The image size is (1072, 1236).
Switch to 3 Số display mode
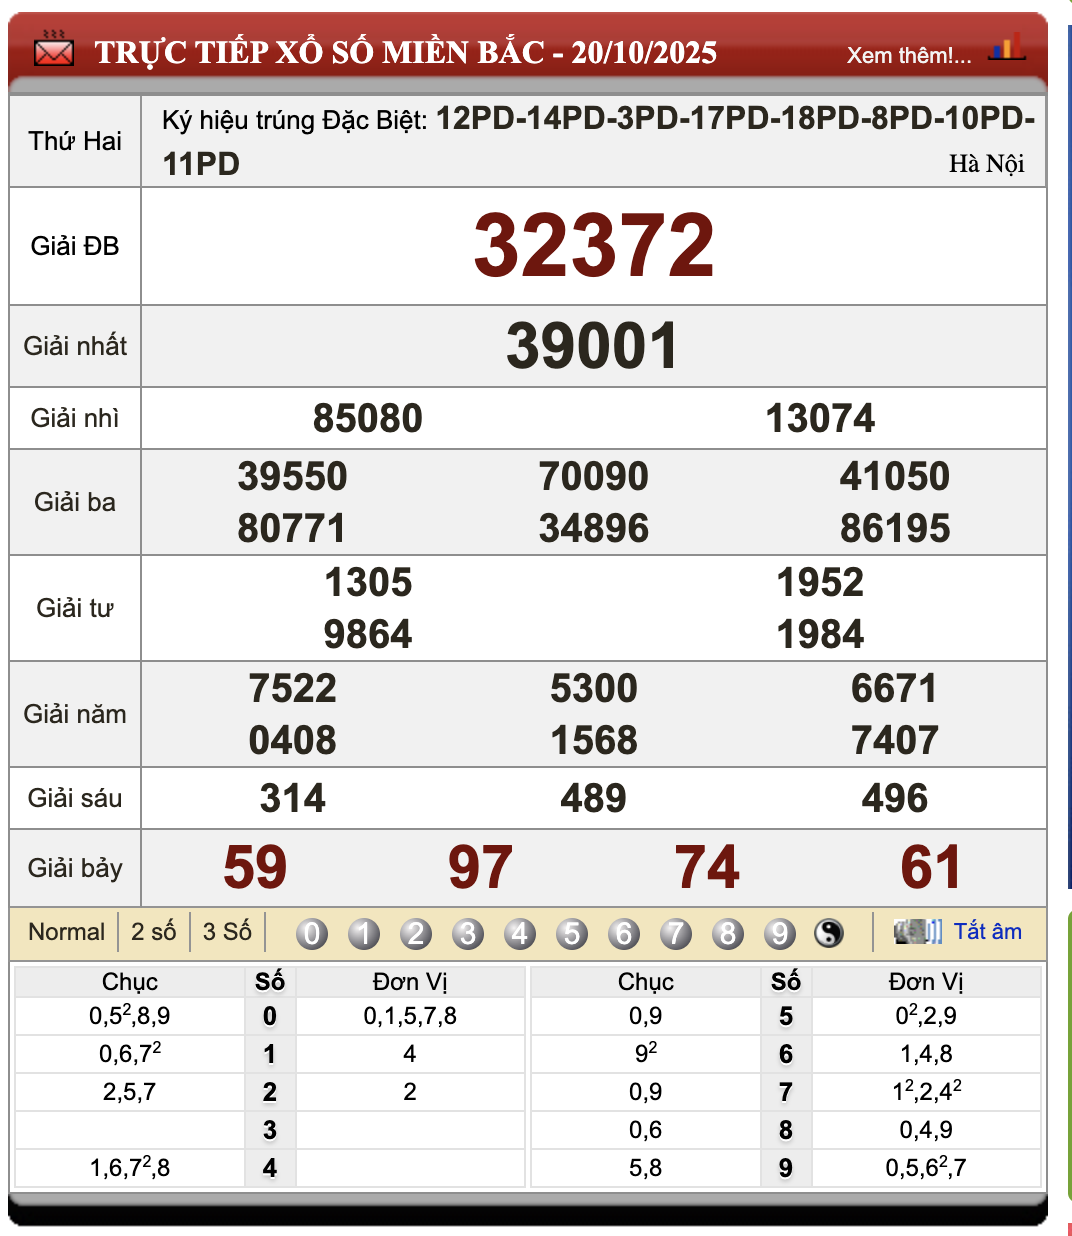click(x=227, y=932)
